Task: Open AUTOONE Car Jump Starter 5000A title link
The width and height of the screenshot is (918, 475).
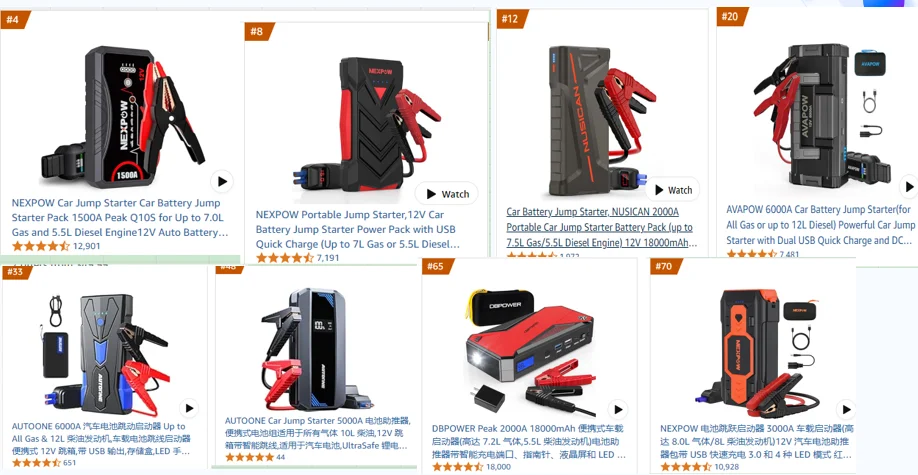Action: [x=318, y=433]
